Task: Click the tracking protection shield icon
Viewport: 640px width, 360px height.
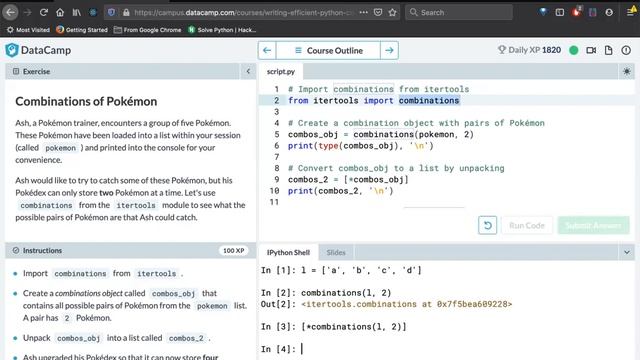Action: 111,12
